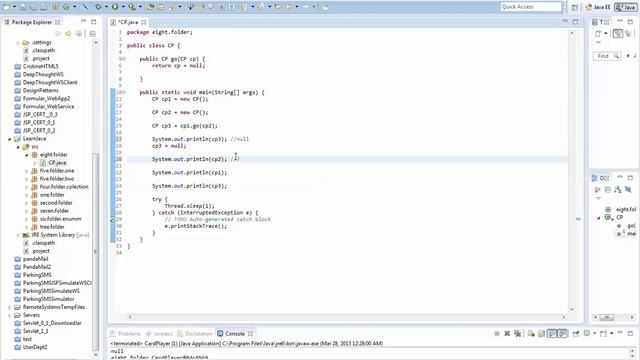The image size is (640, 360).
Task: Switch to the Declaration tab
Action: pos(195,333)
